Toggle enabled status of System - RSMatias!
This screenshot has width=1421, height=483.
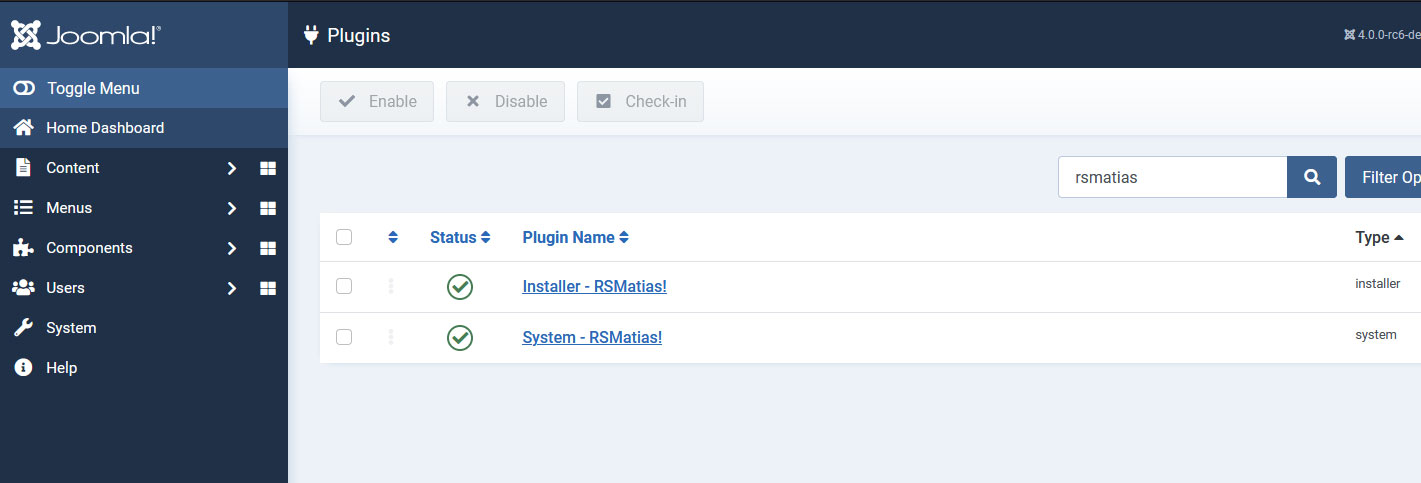tap(460, 338)
